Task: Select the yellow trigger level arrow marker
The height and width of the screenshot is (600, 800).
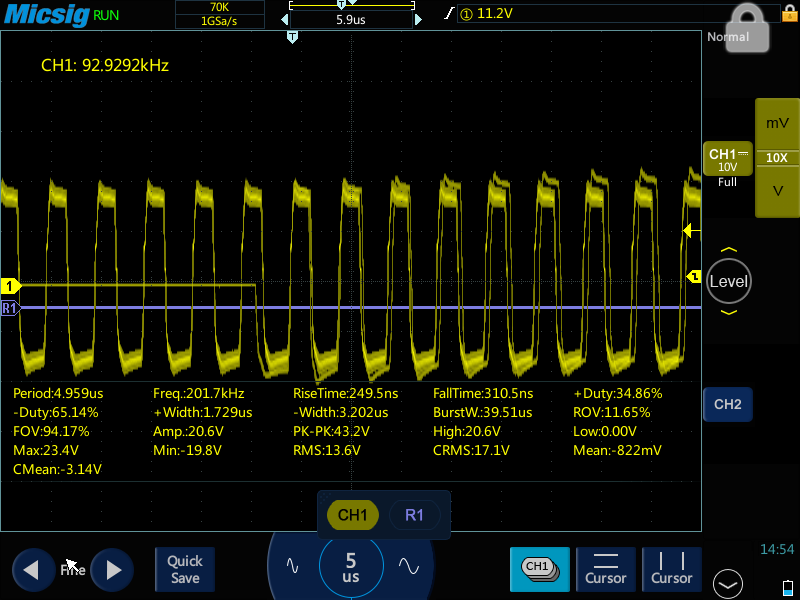Action: [691, 231]
